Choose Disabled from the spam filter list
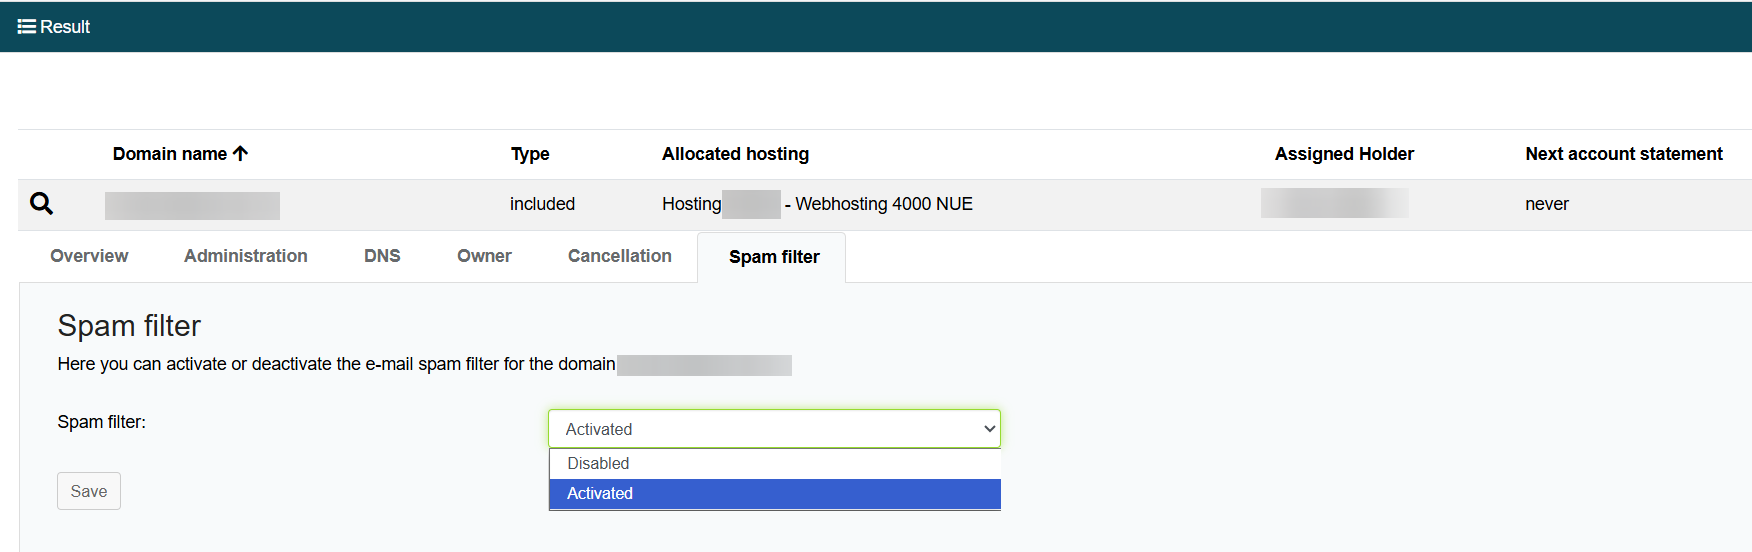The image size is (1752, 552). [x=775, y=464]
